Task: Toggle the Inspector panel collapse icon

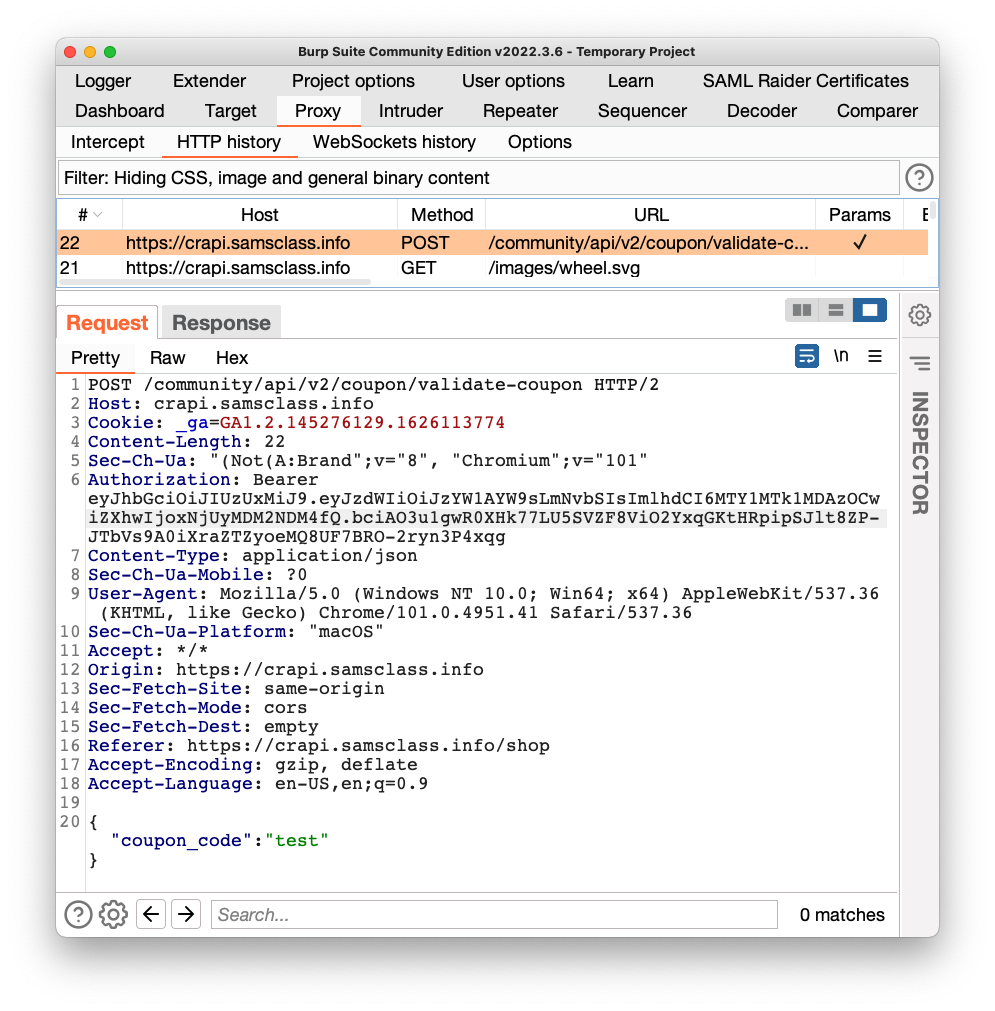Action: tap(920, 363)
